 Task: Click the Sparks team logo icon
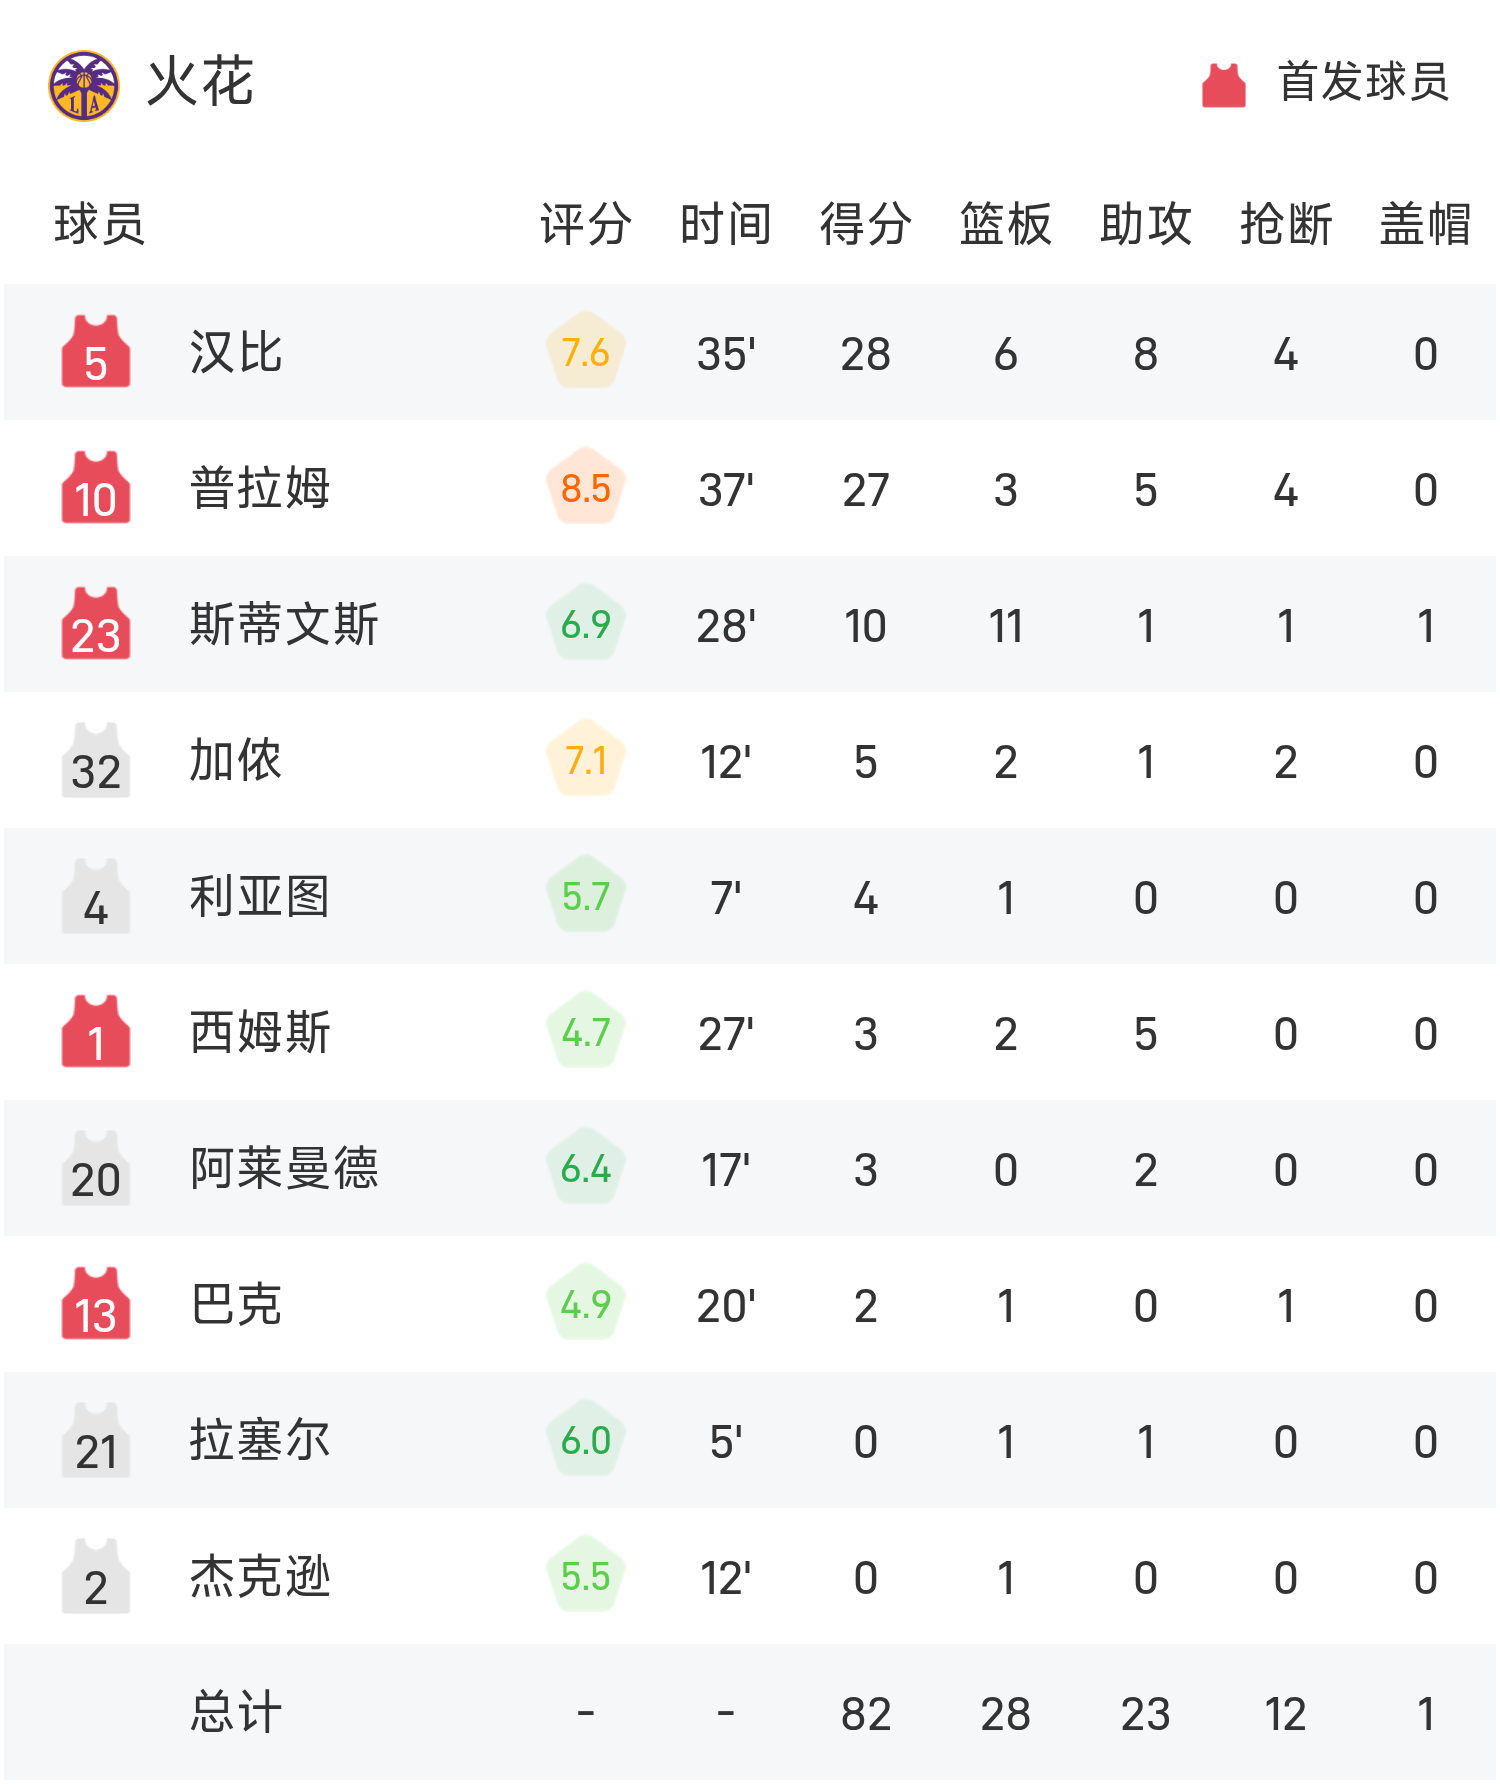pos(84,86)
